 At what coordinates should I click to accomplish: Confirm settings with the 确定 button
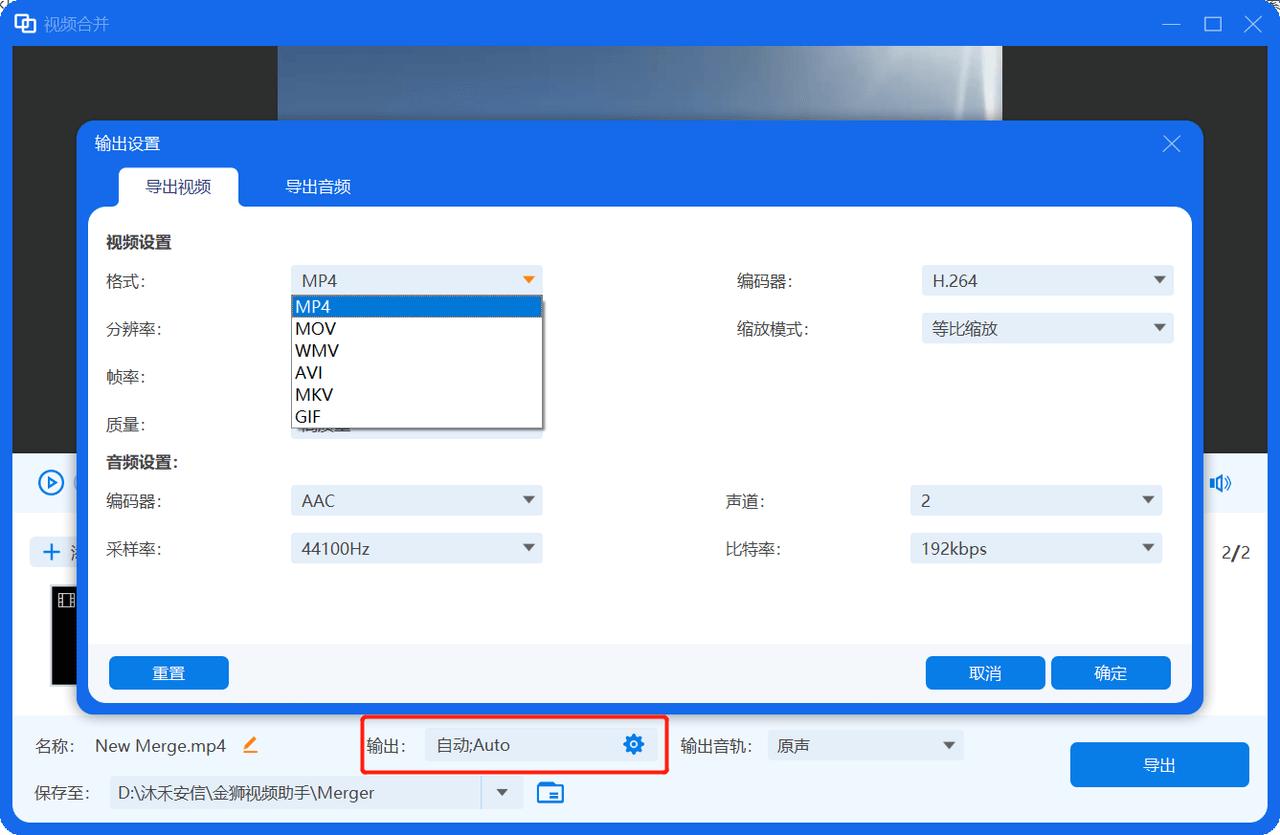pyautogui.click(x=1110, y=672)
